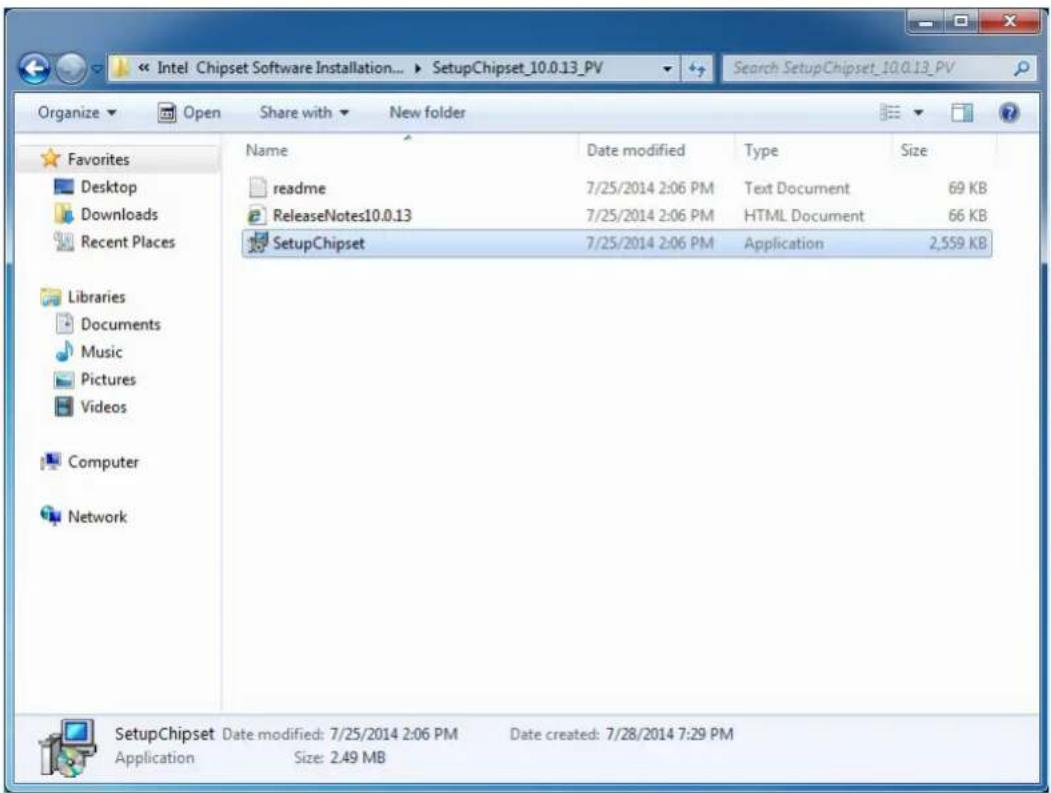Click the readme file name
1051x793 pixels.
[299, 188]
